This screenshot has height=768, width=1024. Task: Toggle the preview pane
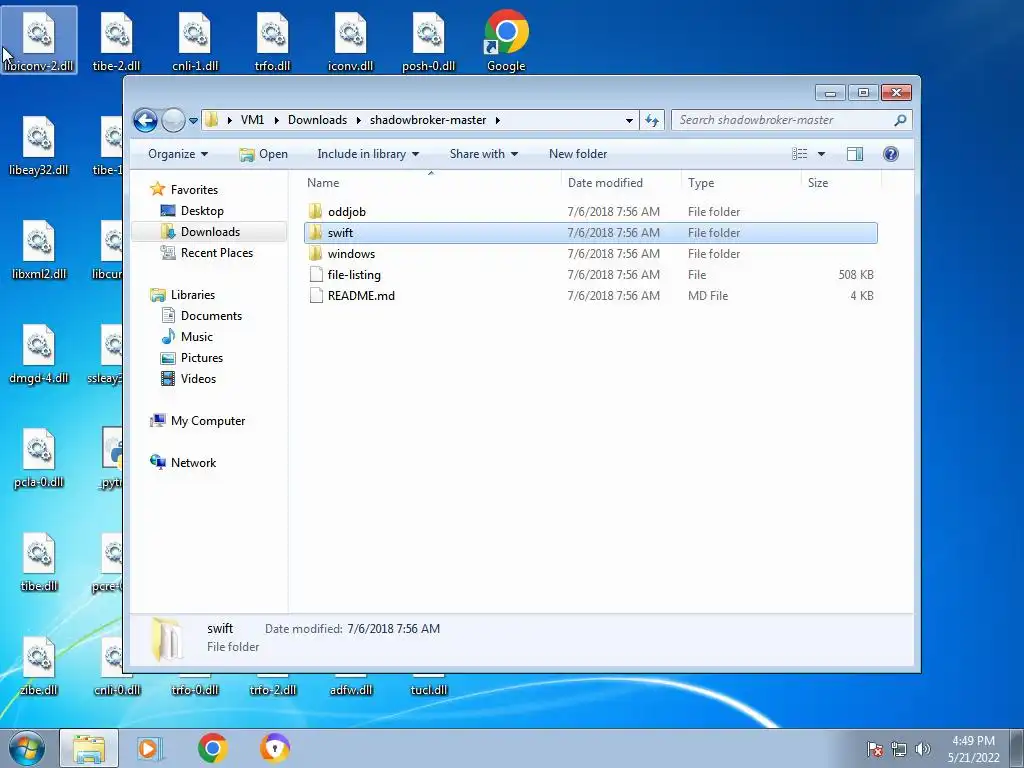[855, 154]
